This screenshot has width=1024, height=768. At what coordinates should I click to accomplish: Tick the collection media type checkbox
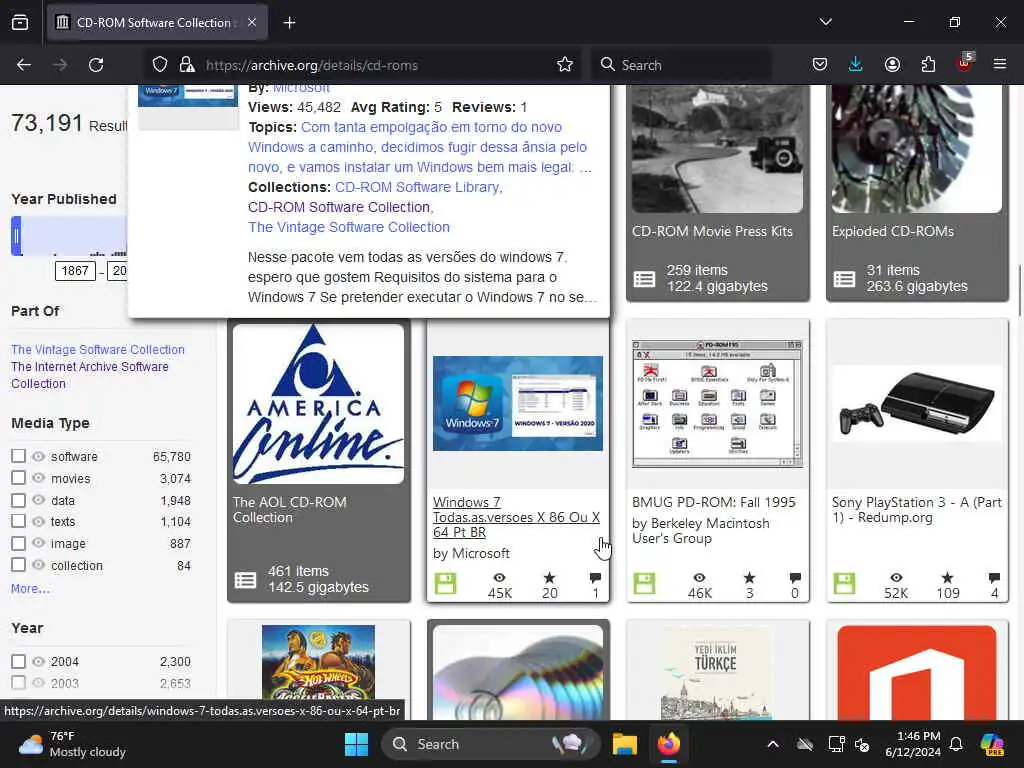(x=18, y=565)
